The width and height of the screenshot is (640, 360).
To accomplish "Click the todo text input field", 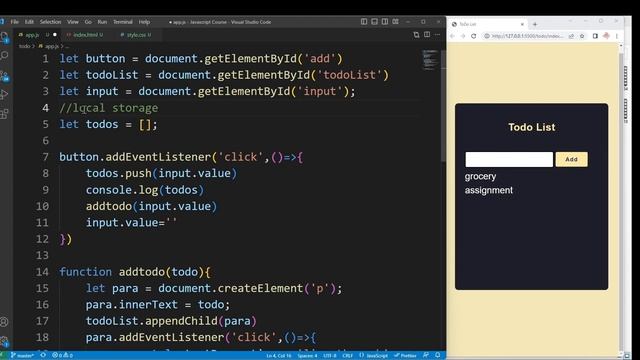I will point(509,160).
